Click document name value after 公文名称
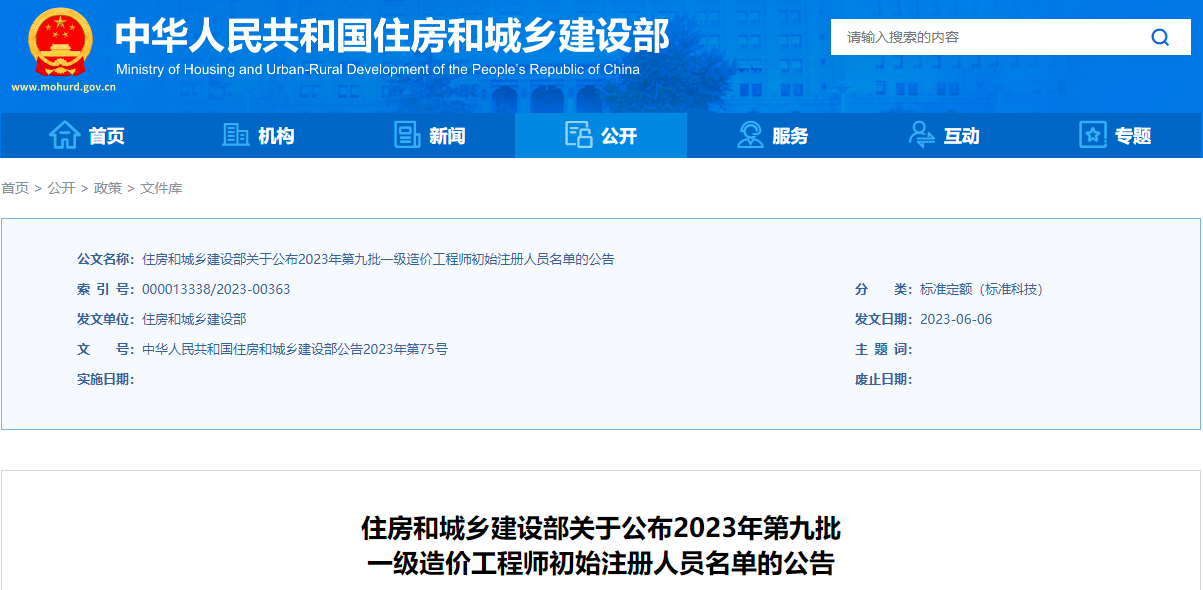The width and height of the screenshot is (1203, 590). coord(378,259)
